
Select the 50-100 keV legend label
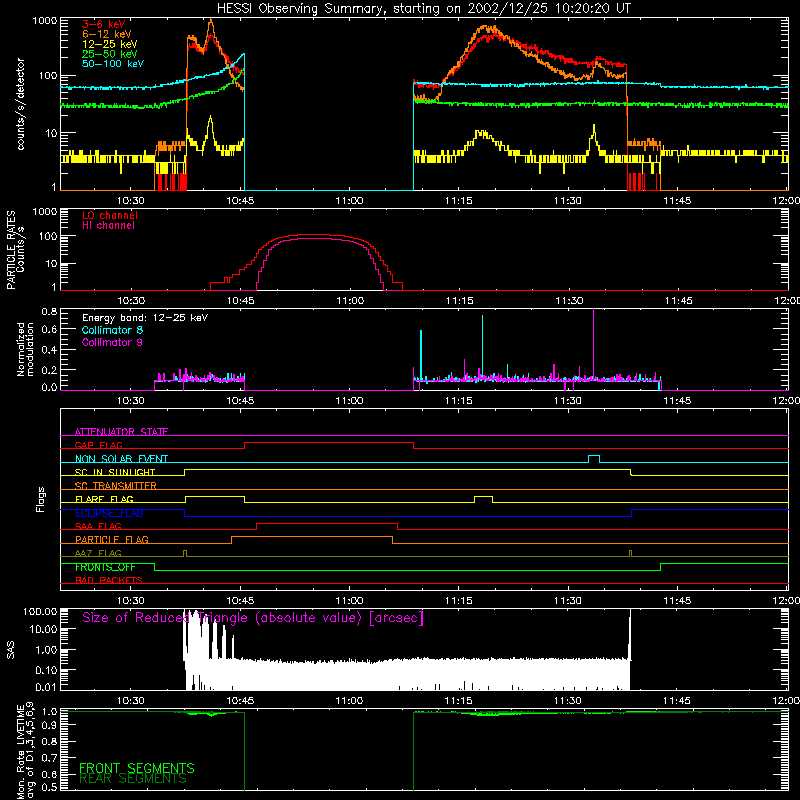(113, 64)
